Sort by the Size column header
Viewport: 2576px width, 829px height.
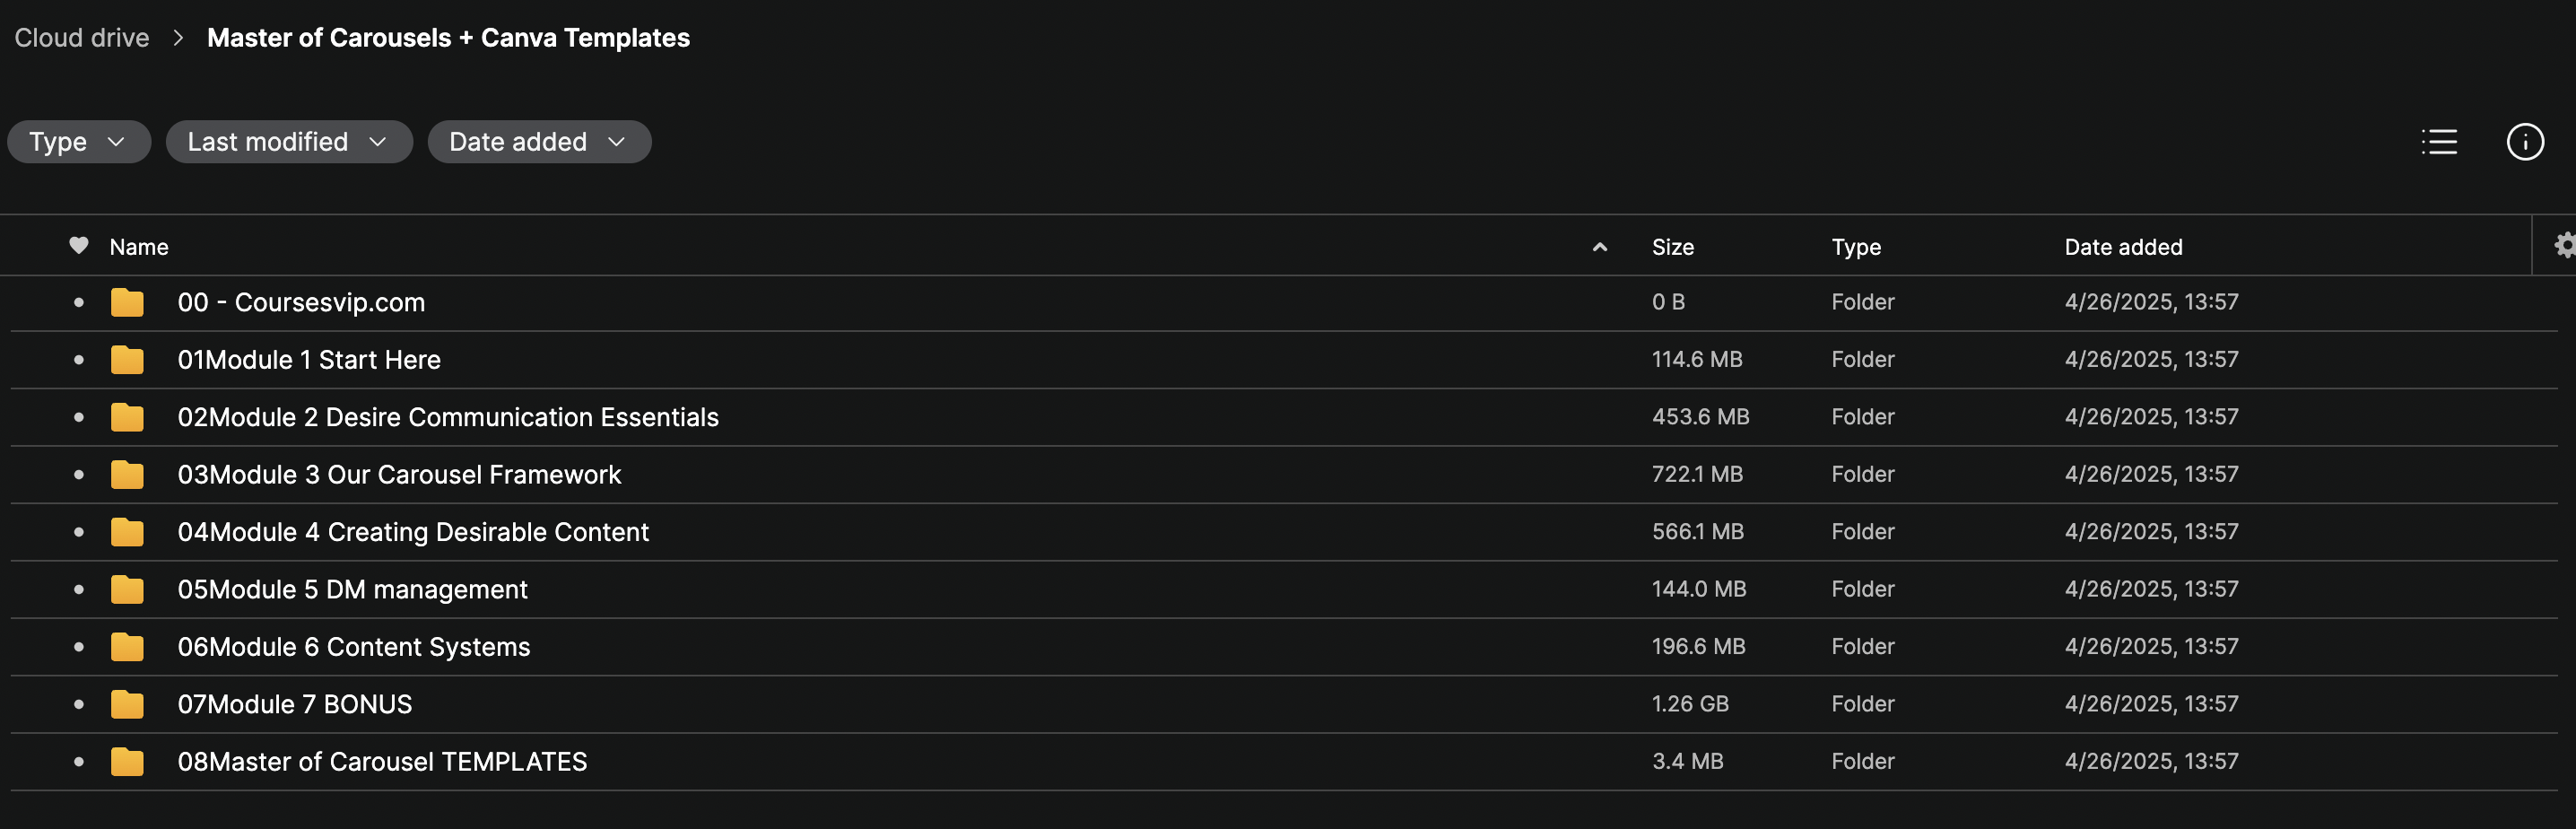pyautogui.click(x=1672, y=247)
